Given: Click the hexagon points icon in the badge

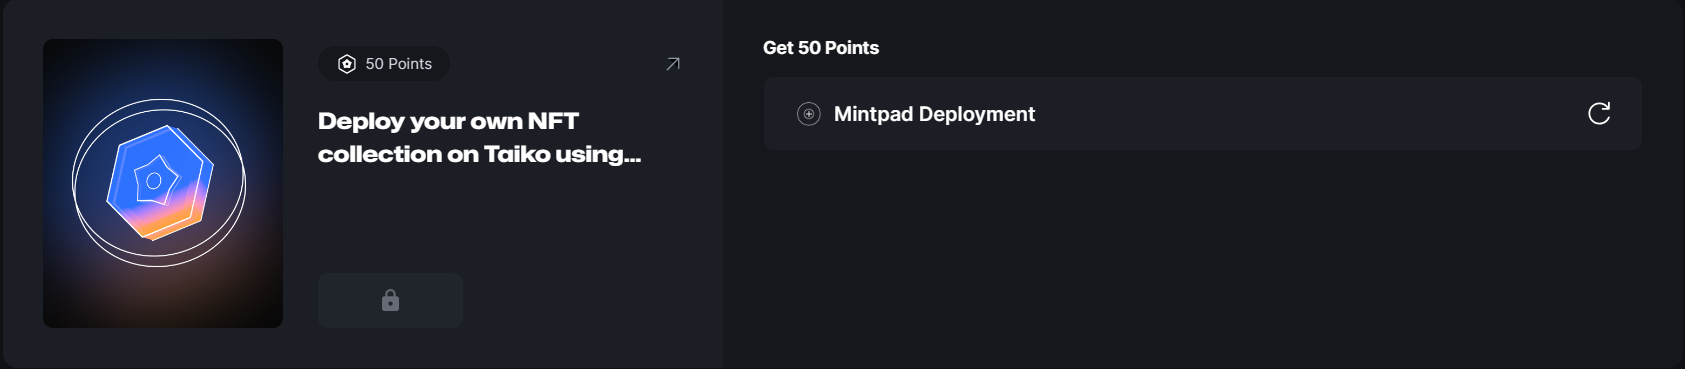Looking at the screenshot, I should [347, 64].
